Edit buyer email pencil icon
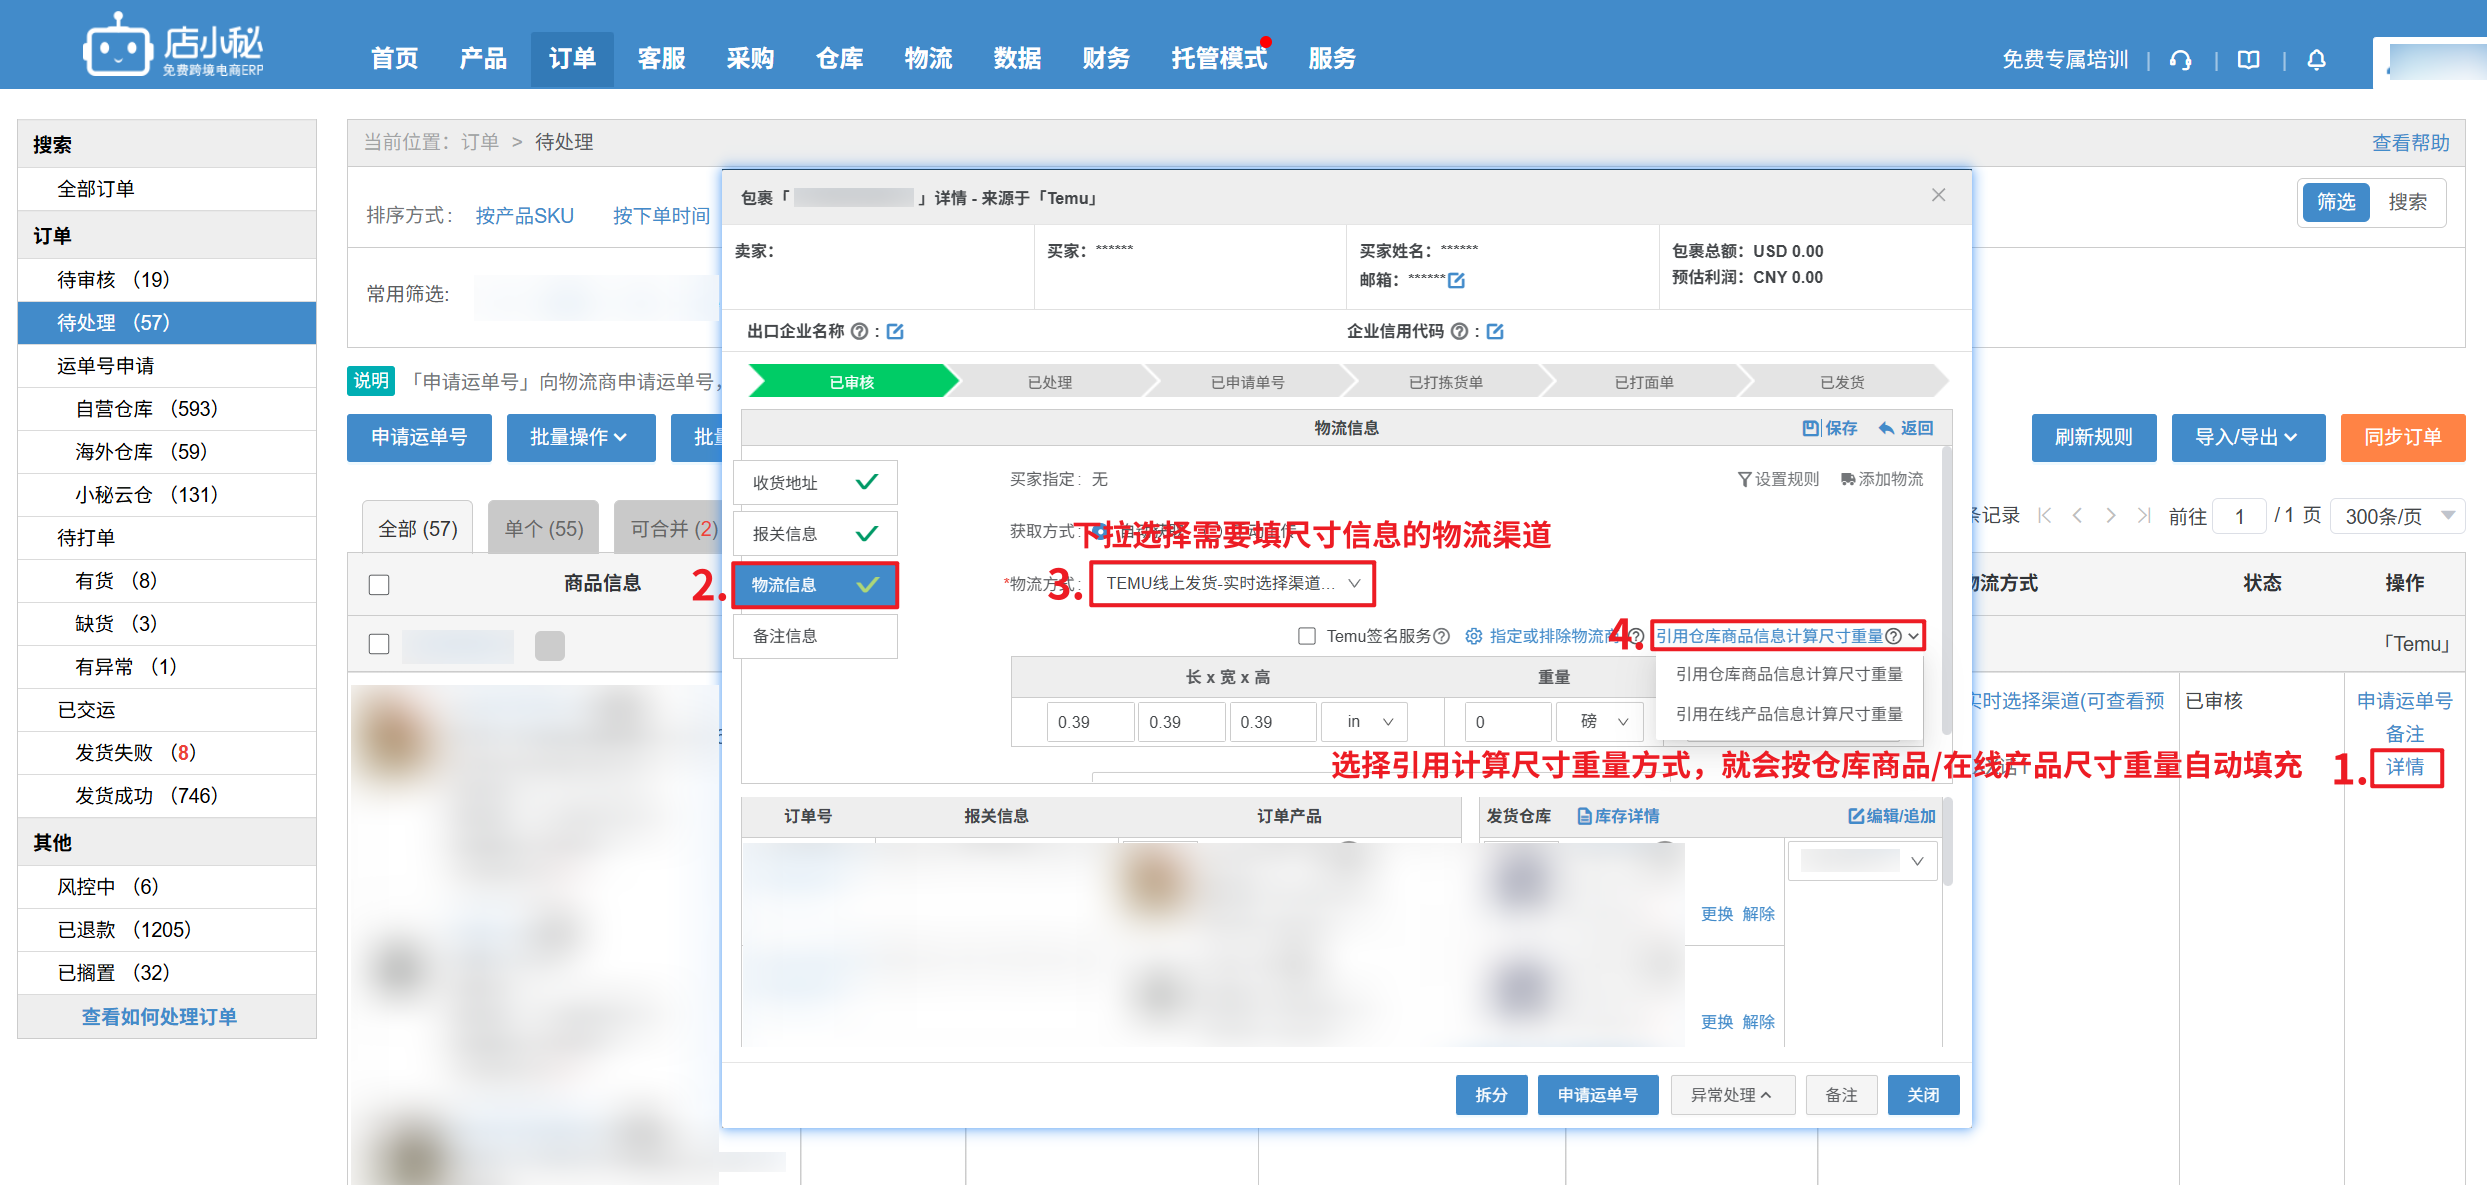This screenshot has width=2487, height=1185. 1456,280
